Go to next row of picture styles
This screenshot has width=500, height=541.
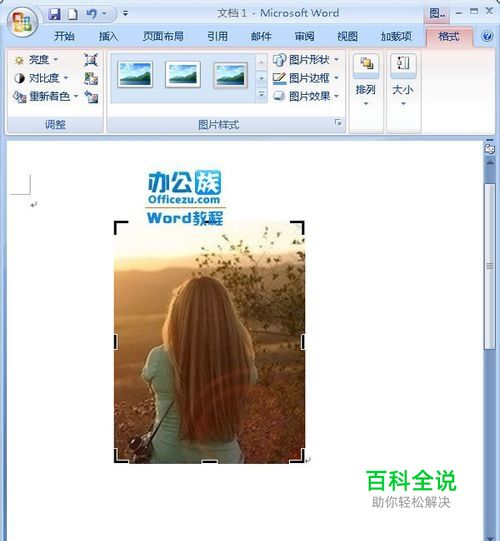coord(262,78)
